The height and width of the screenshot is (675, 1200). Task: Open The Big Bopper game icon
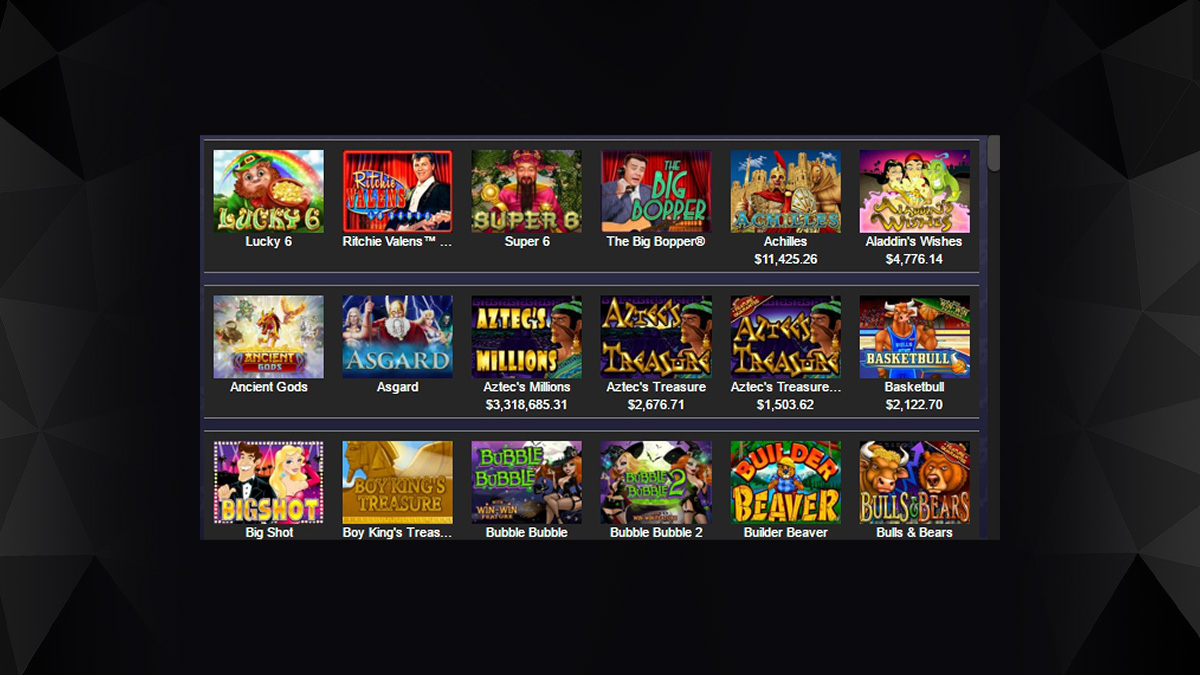click(656, 191)
